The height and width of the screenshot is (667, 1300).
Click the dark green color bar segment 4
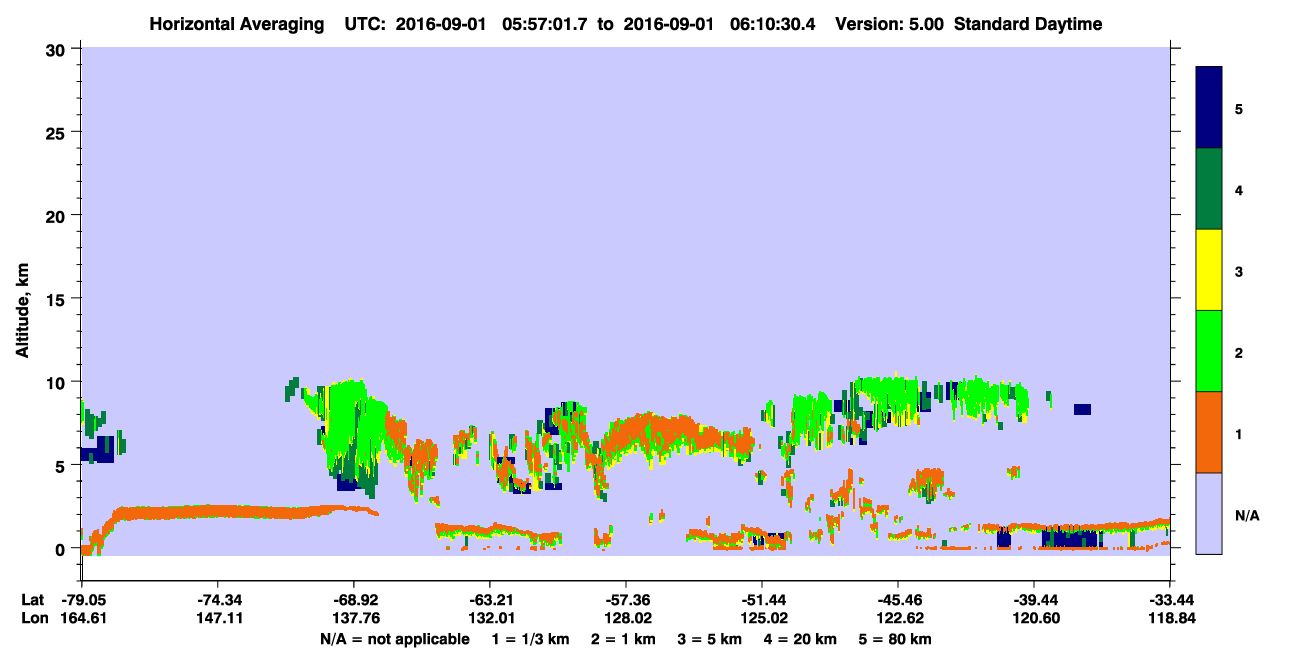(1209, 189)
